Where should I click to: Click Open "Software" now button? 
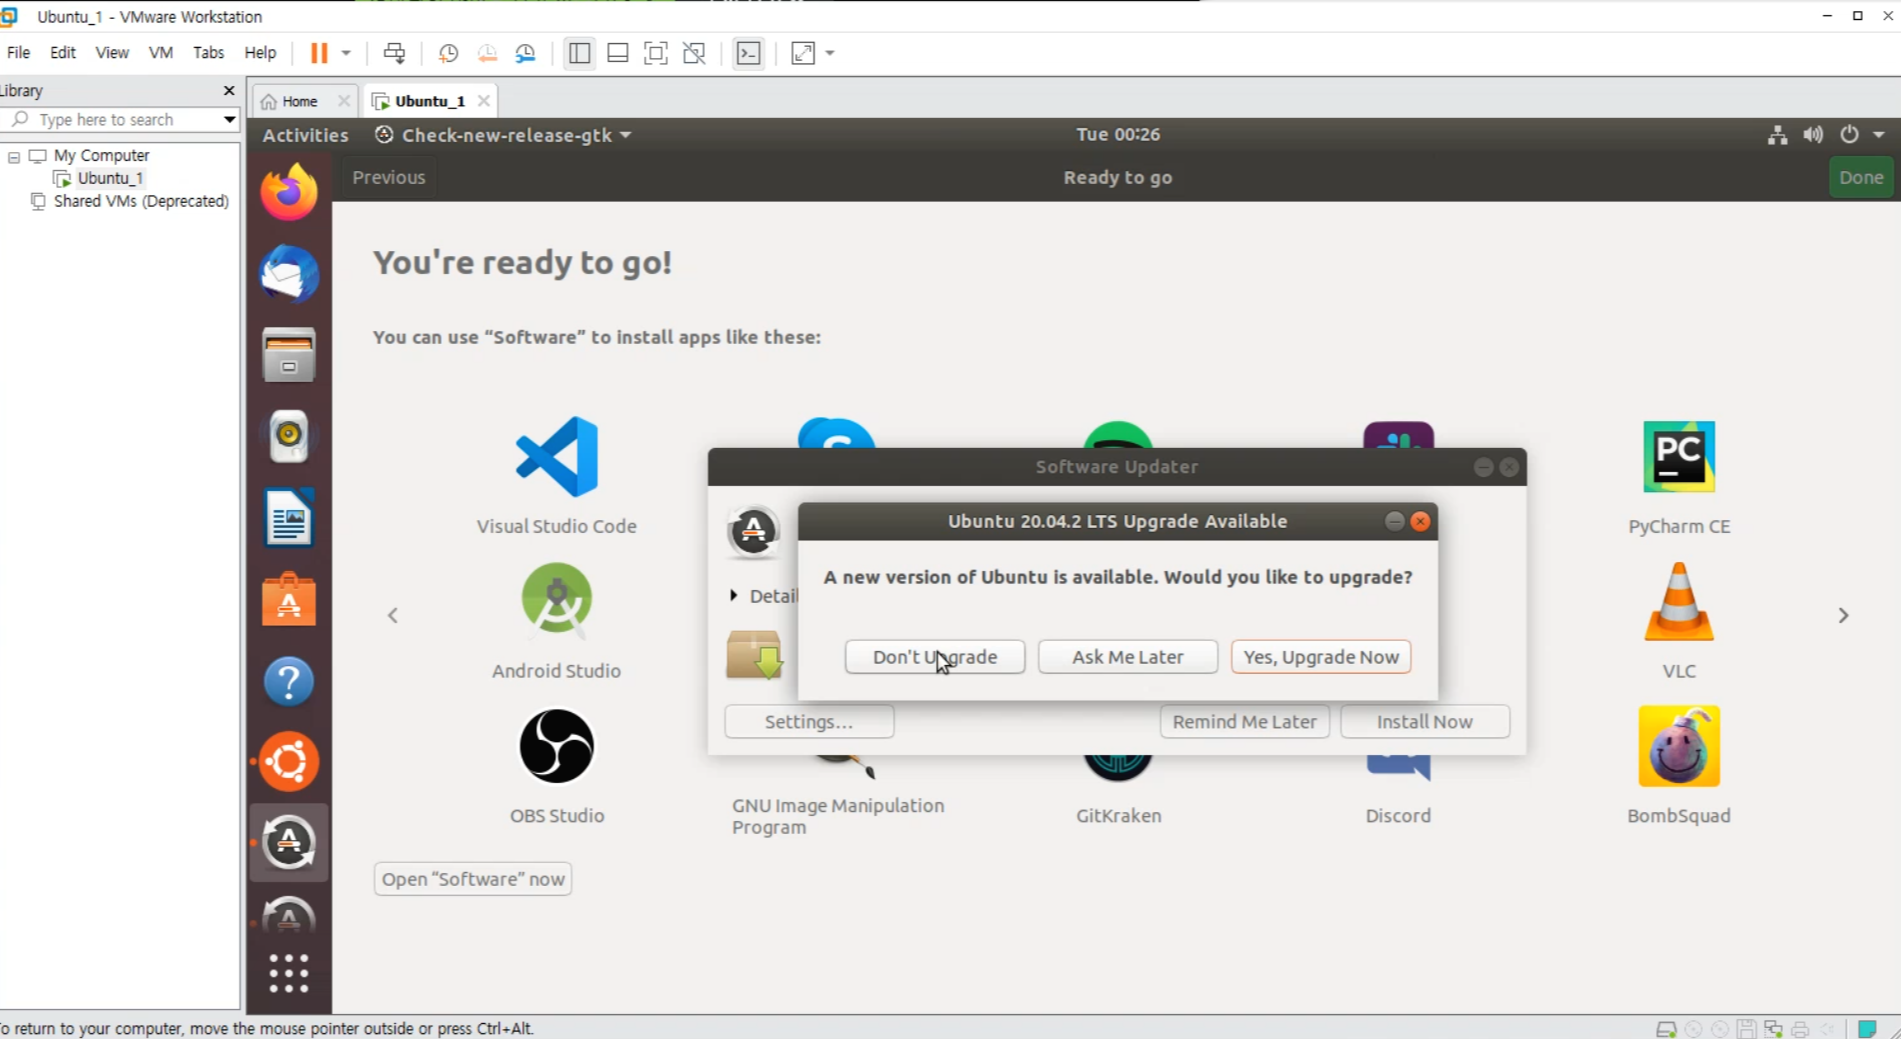(x=473, y=879)
